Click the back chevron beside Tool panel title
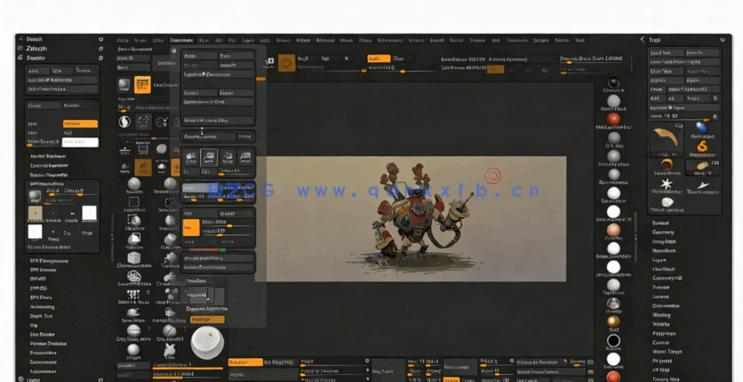 click(x=643, y=40)
